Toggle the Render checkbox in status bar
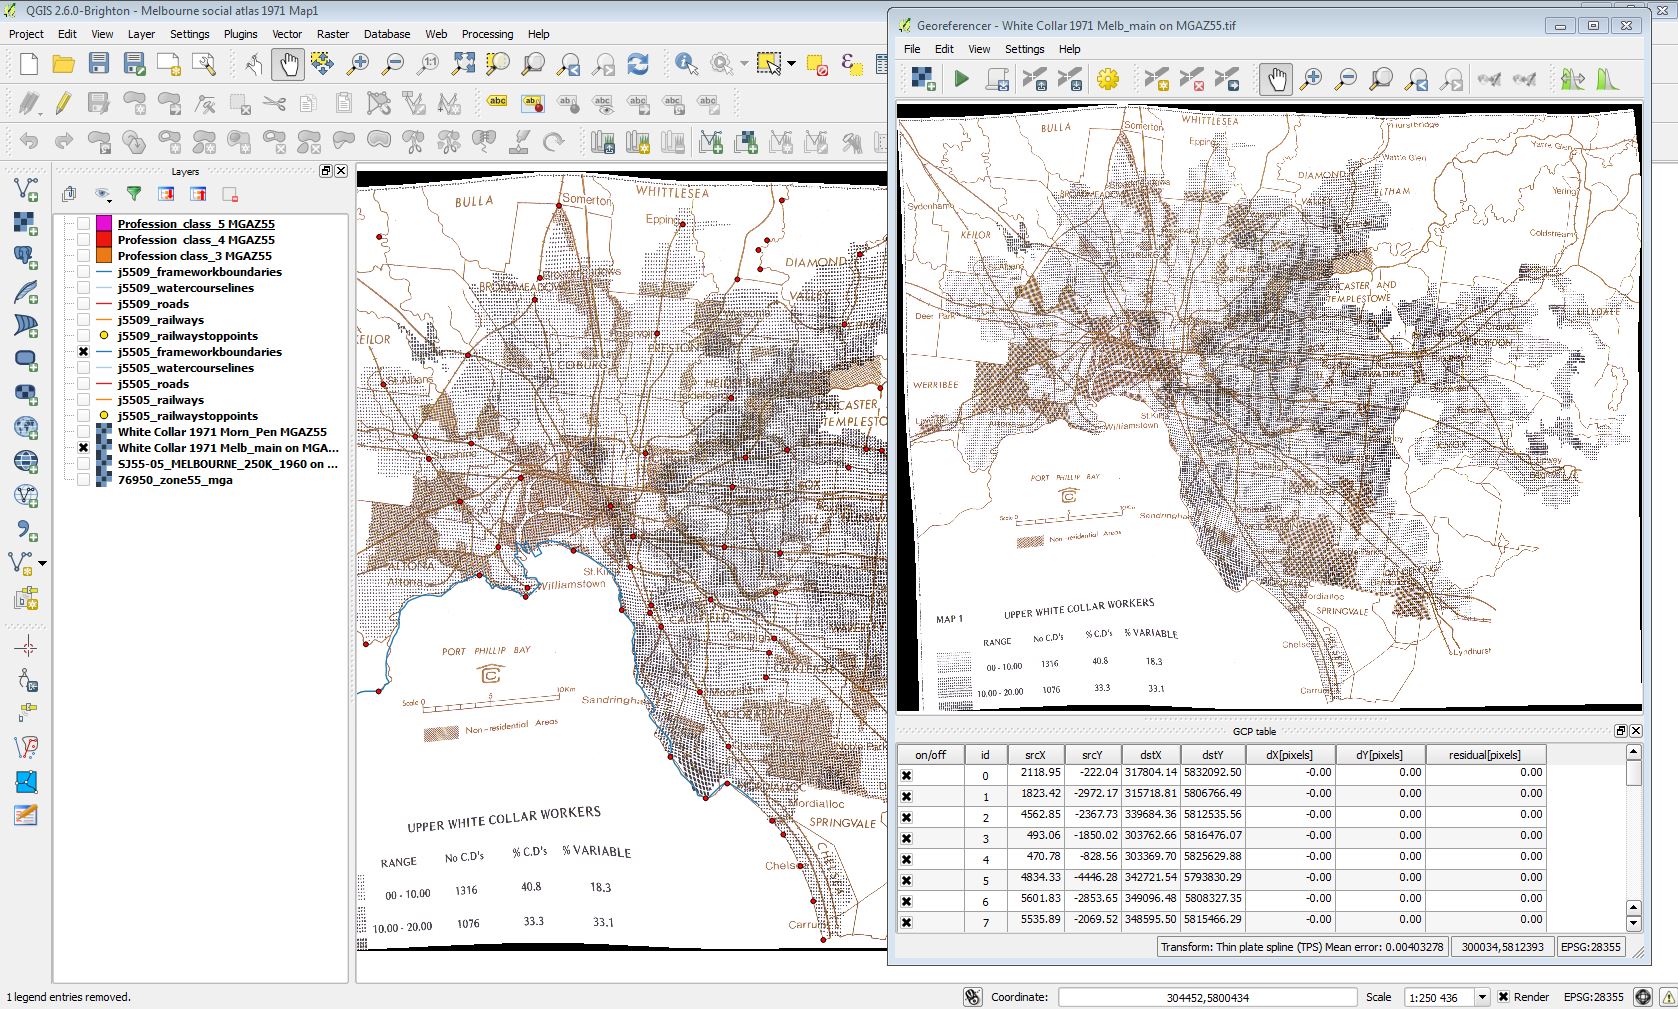Image resolution: width=1678 pixels, height=1009 pixels. coord(1503,997)
